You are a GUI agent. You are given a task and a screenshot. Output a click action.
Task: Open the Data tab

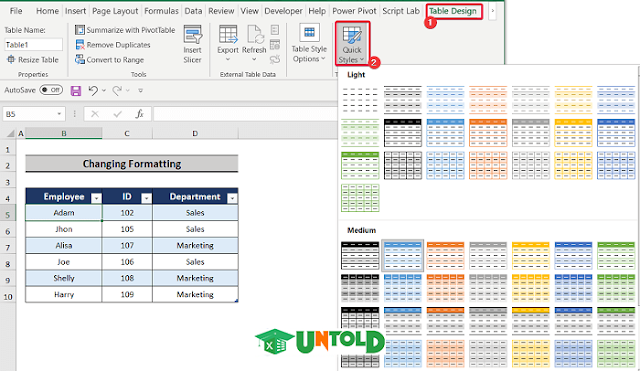tap(193, 11)
